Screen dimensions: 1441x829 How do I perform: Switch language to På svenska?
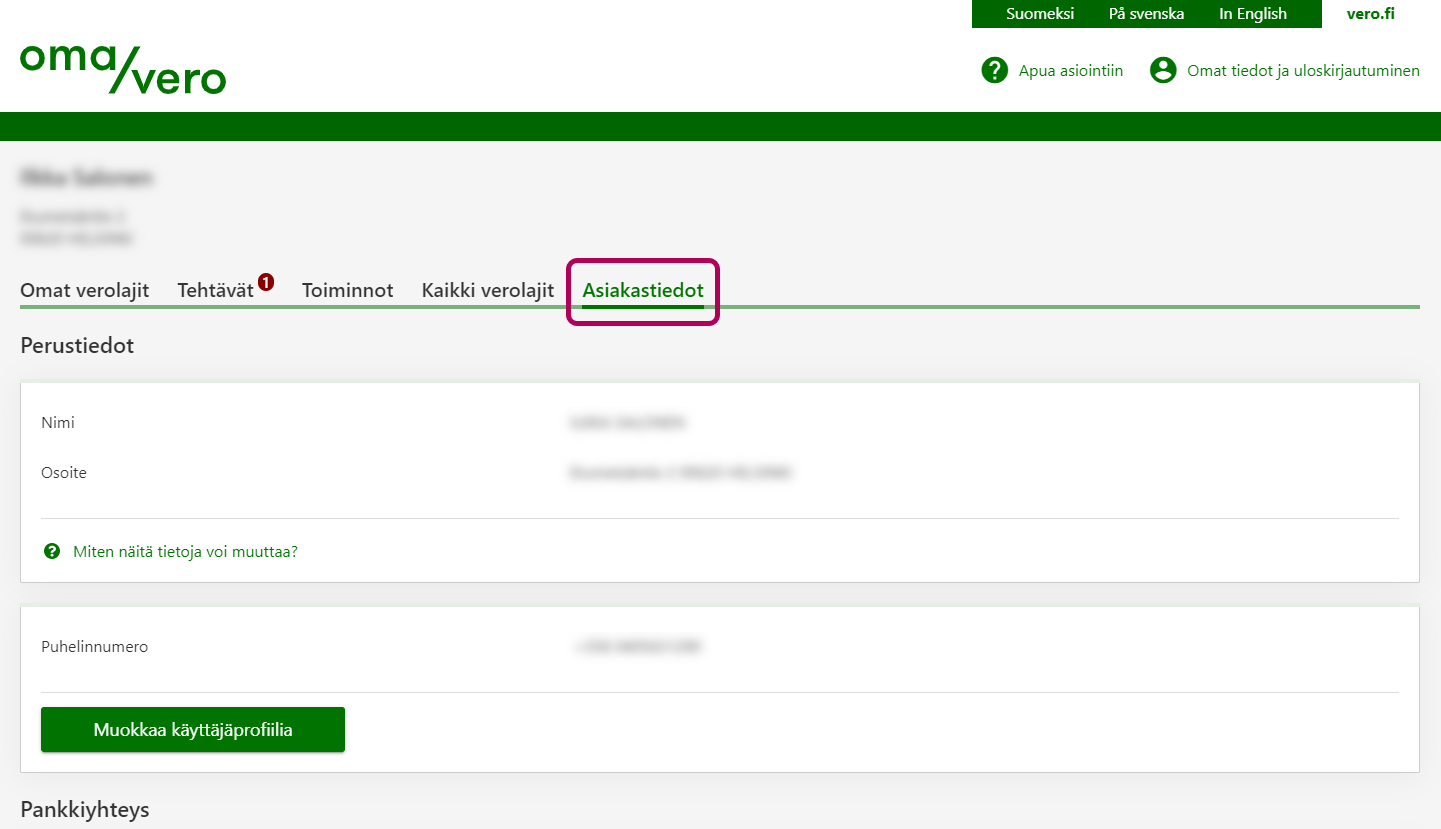(x=1146, y=14)
